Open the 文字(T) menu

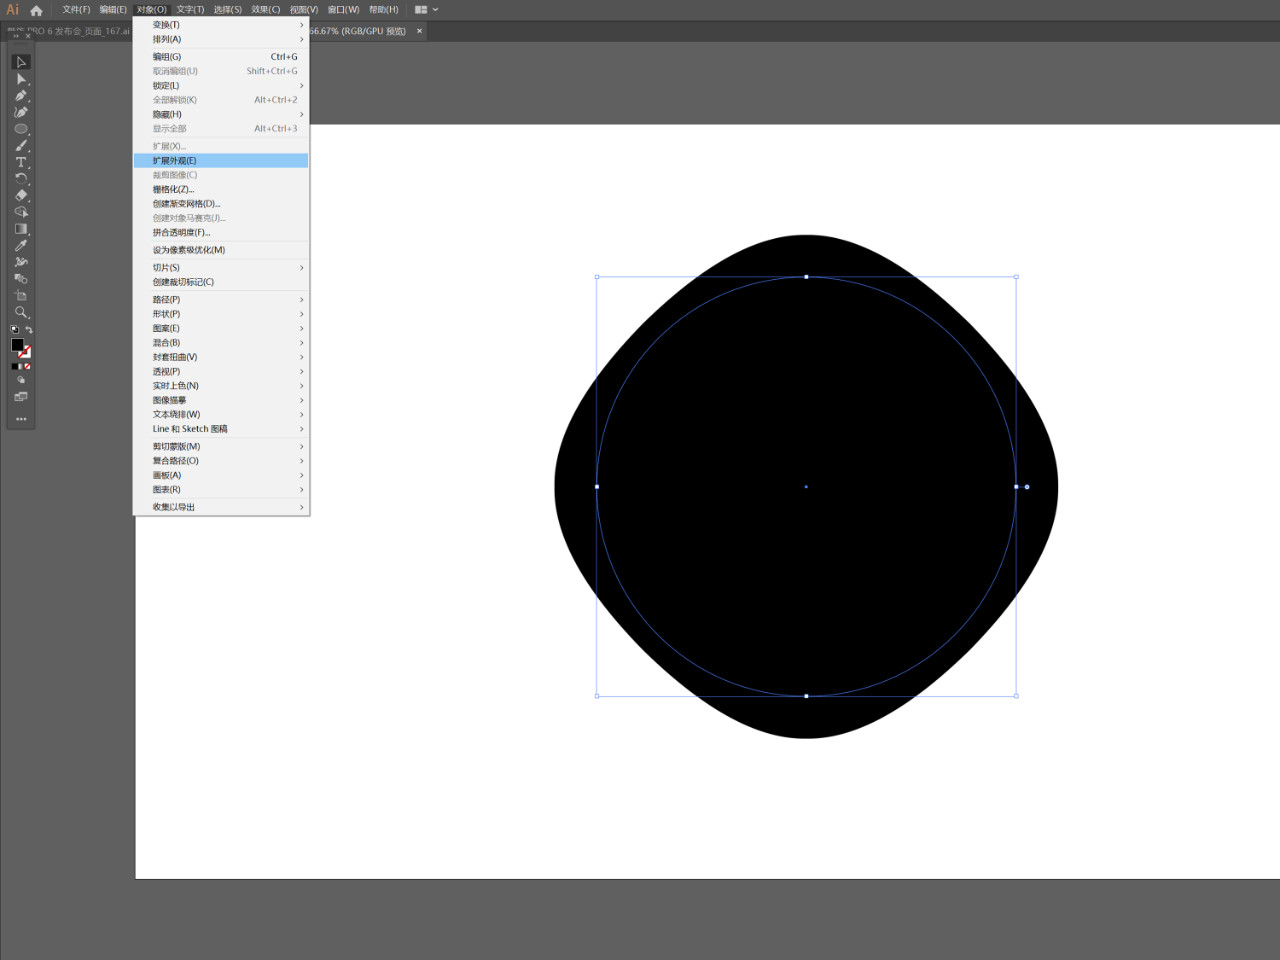(190, 9)
